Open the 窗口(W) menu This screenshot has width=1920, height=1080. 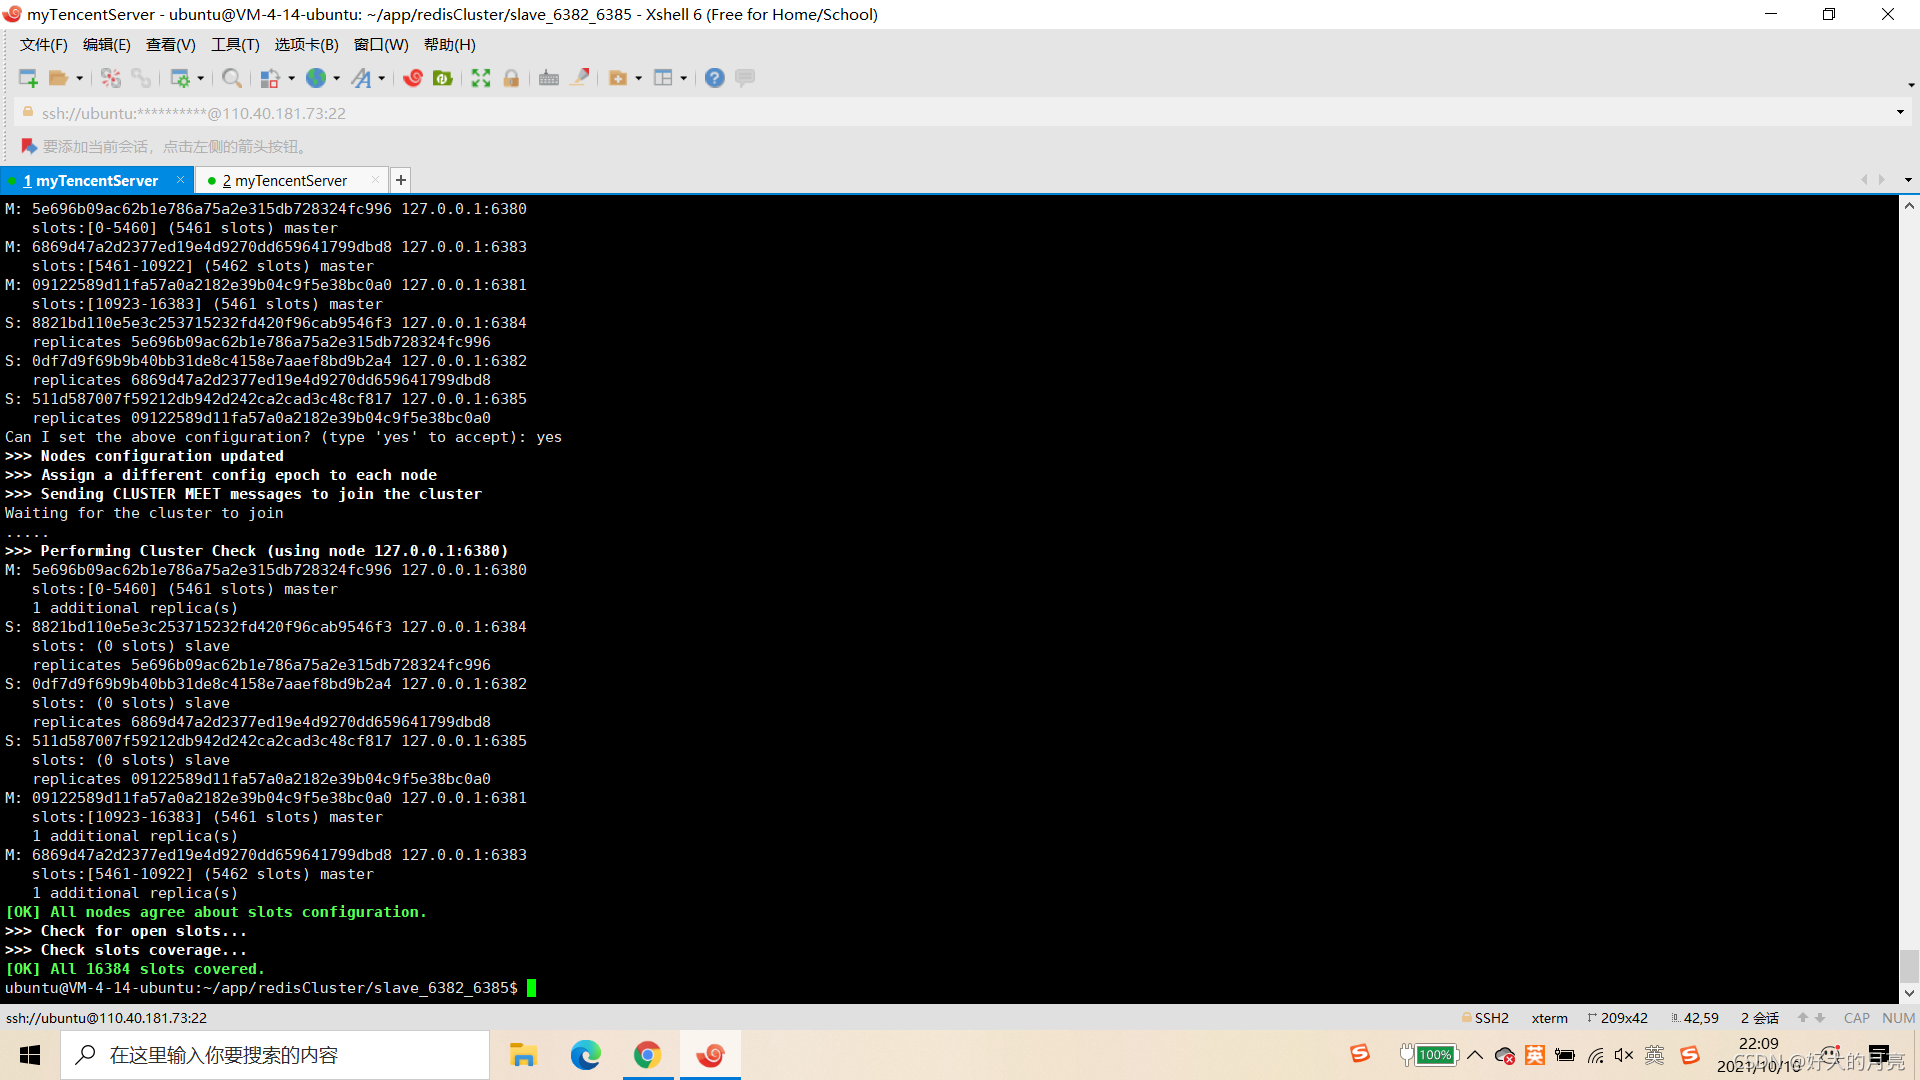pyautogui.click(x=381, y=45)
